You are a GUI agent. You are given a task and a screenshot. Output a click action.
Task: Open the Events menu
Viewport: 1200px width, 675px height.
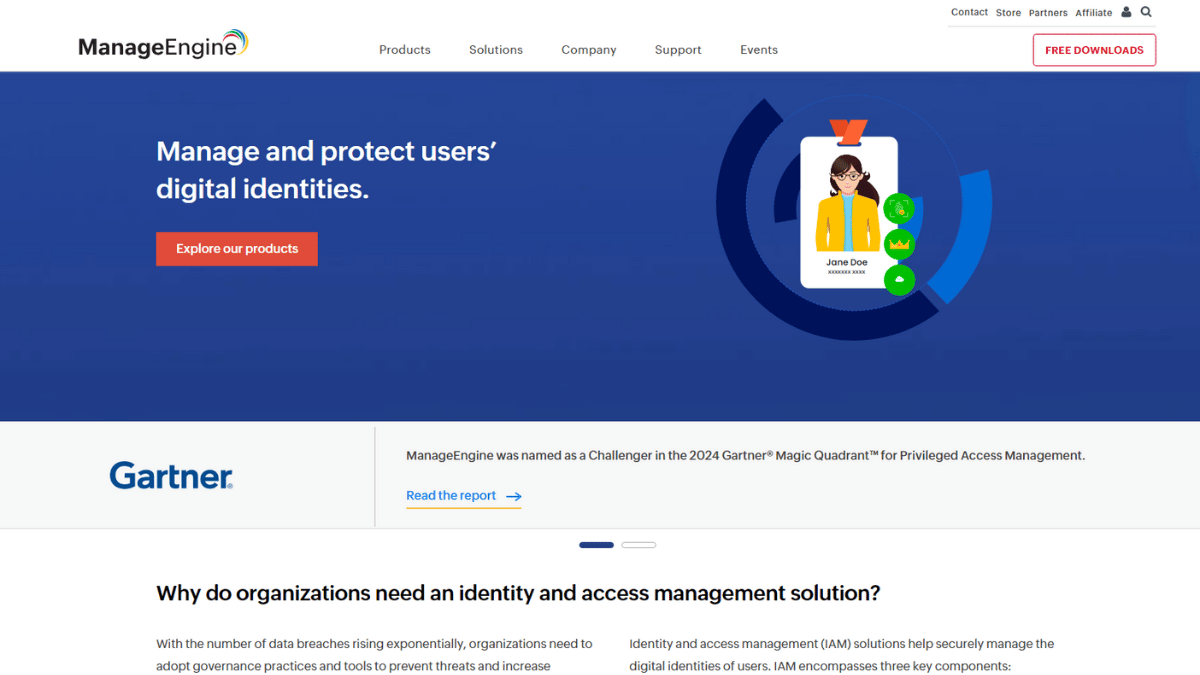(x=759, y=50)
